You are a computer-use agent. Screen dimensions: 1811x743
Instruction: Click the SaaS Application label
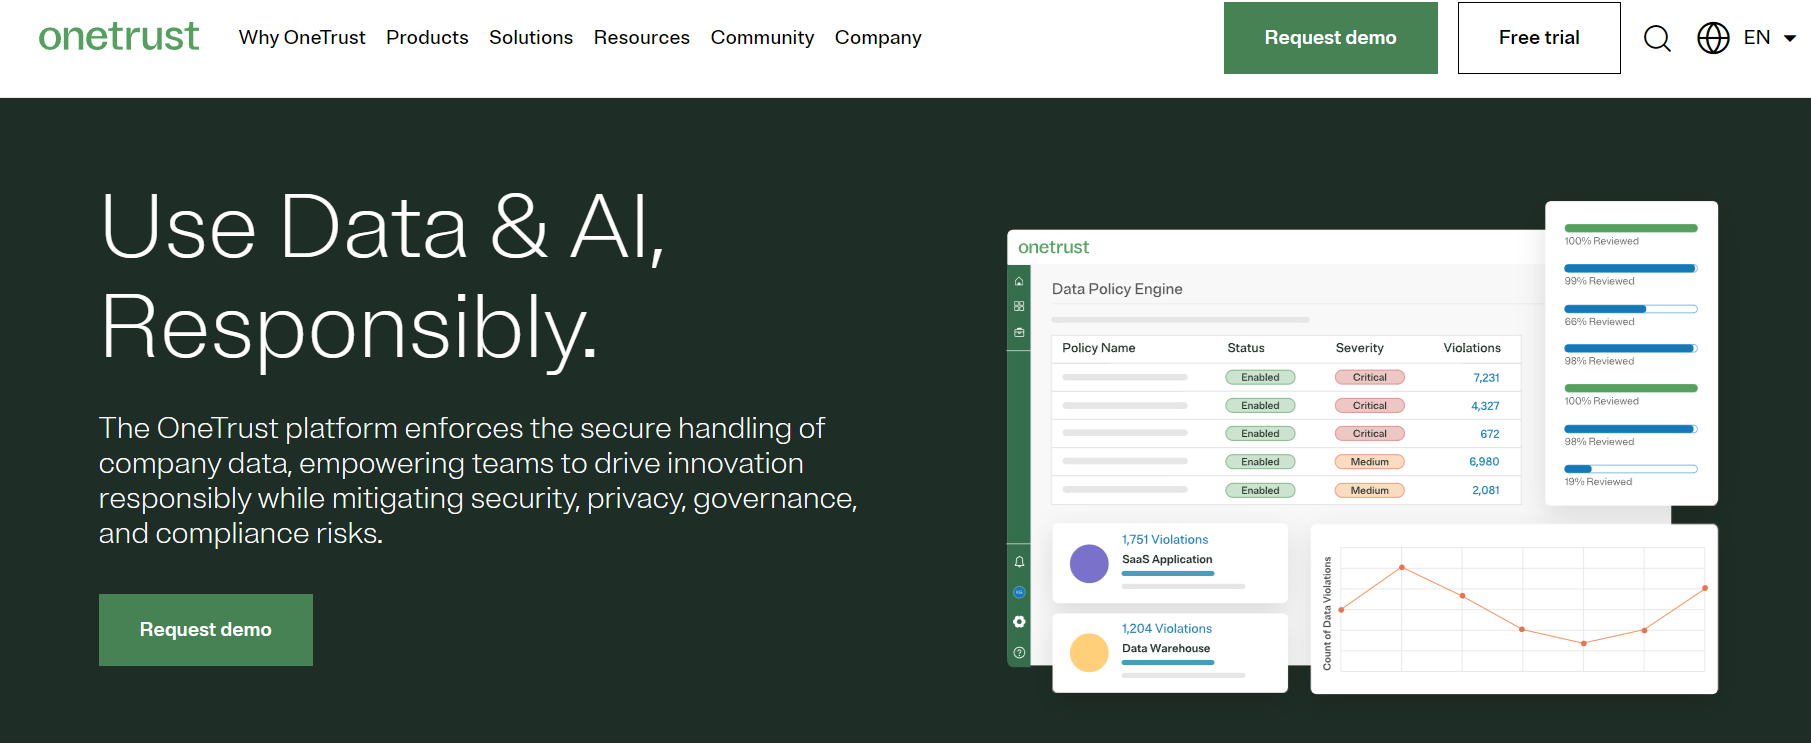pos(1167,560)
